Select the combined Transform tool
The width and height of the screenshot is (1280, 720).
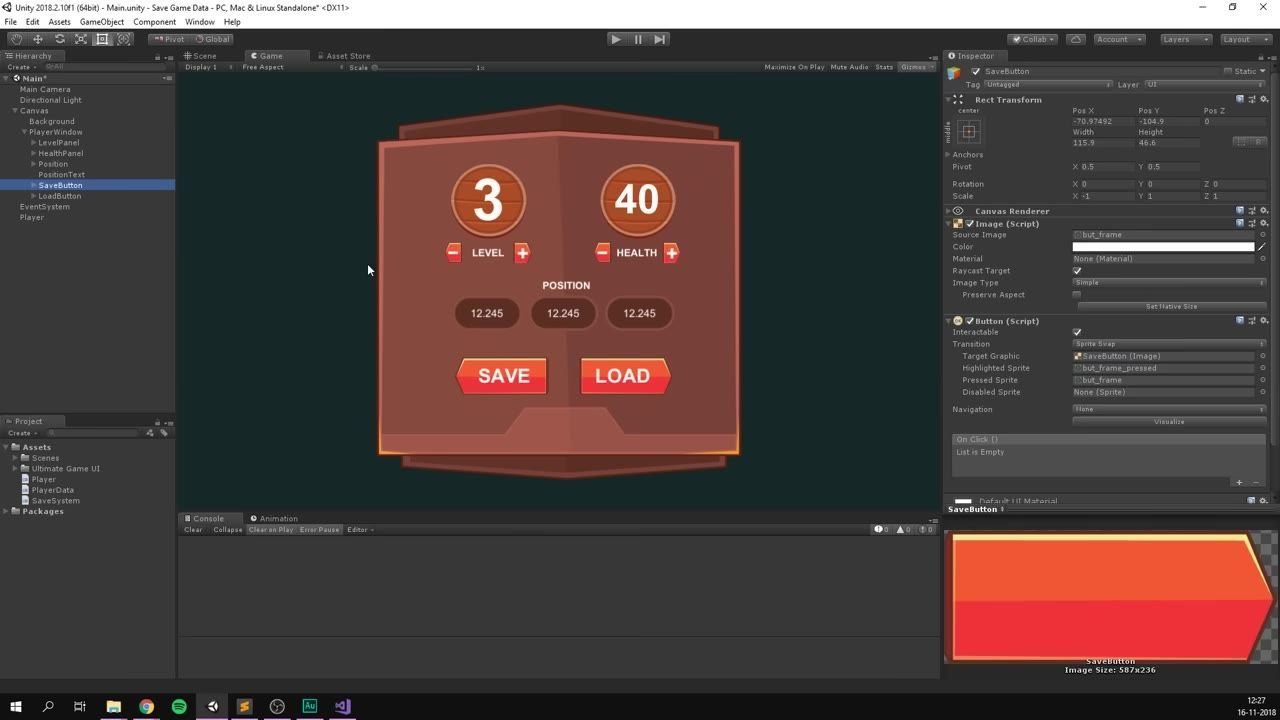coord(124,39)
